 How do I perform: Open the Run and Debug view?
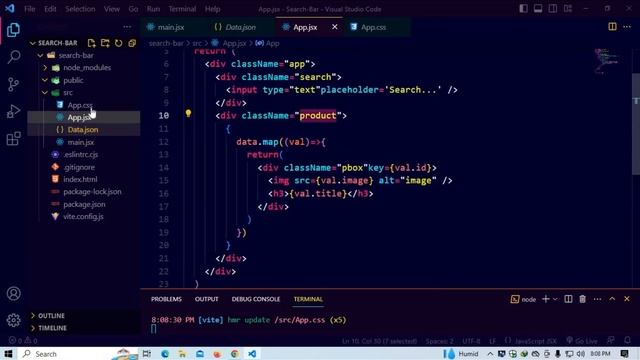click(x=13, y=111)
